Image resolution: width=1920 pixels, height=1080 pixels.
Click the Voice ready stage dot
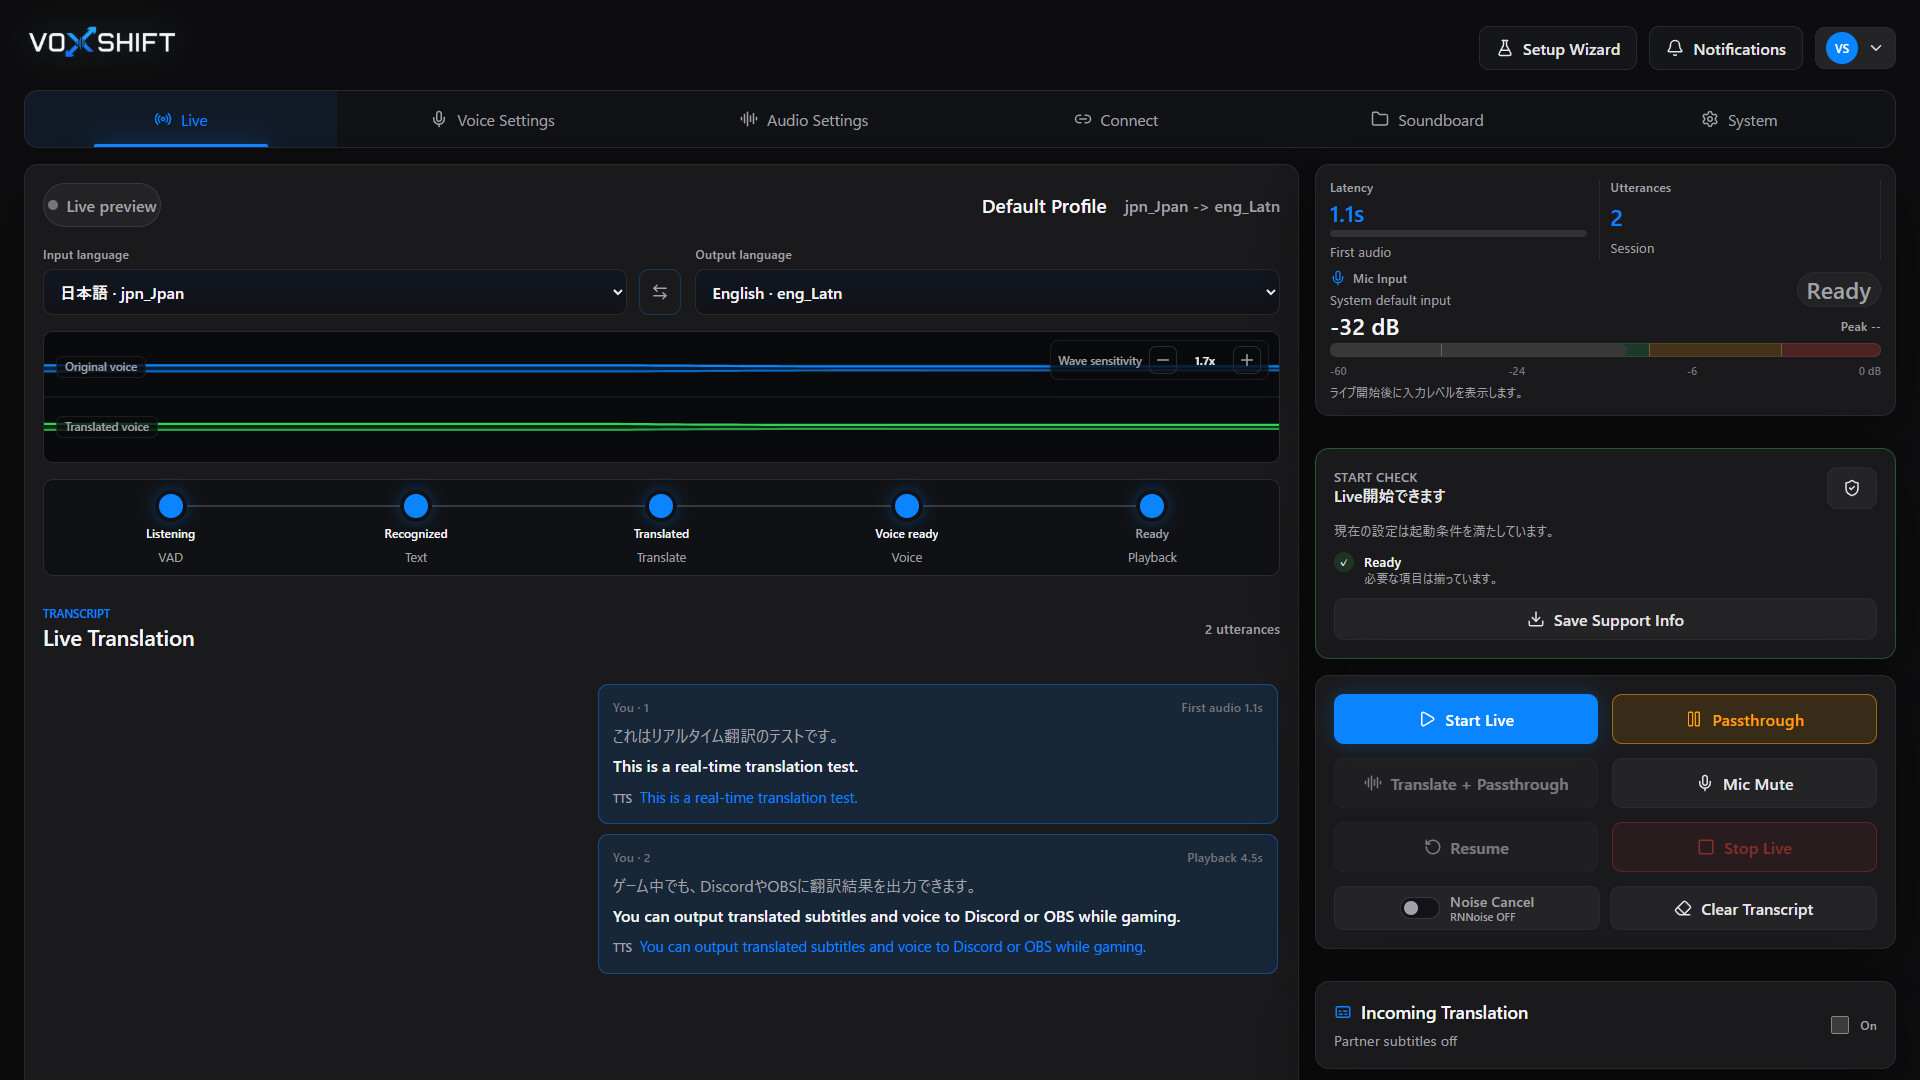907,506
